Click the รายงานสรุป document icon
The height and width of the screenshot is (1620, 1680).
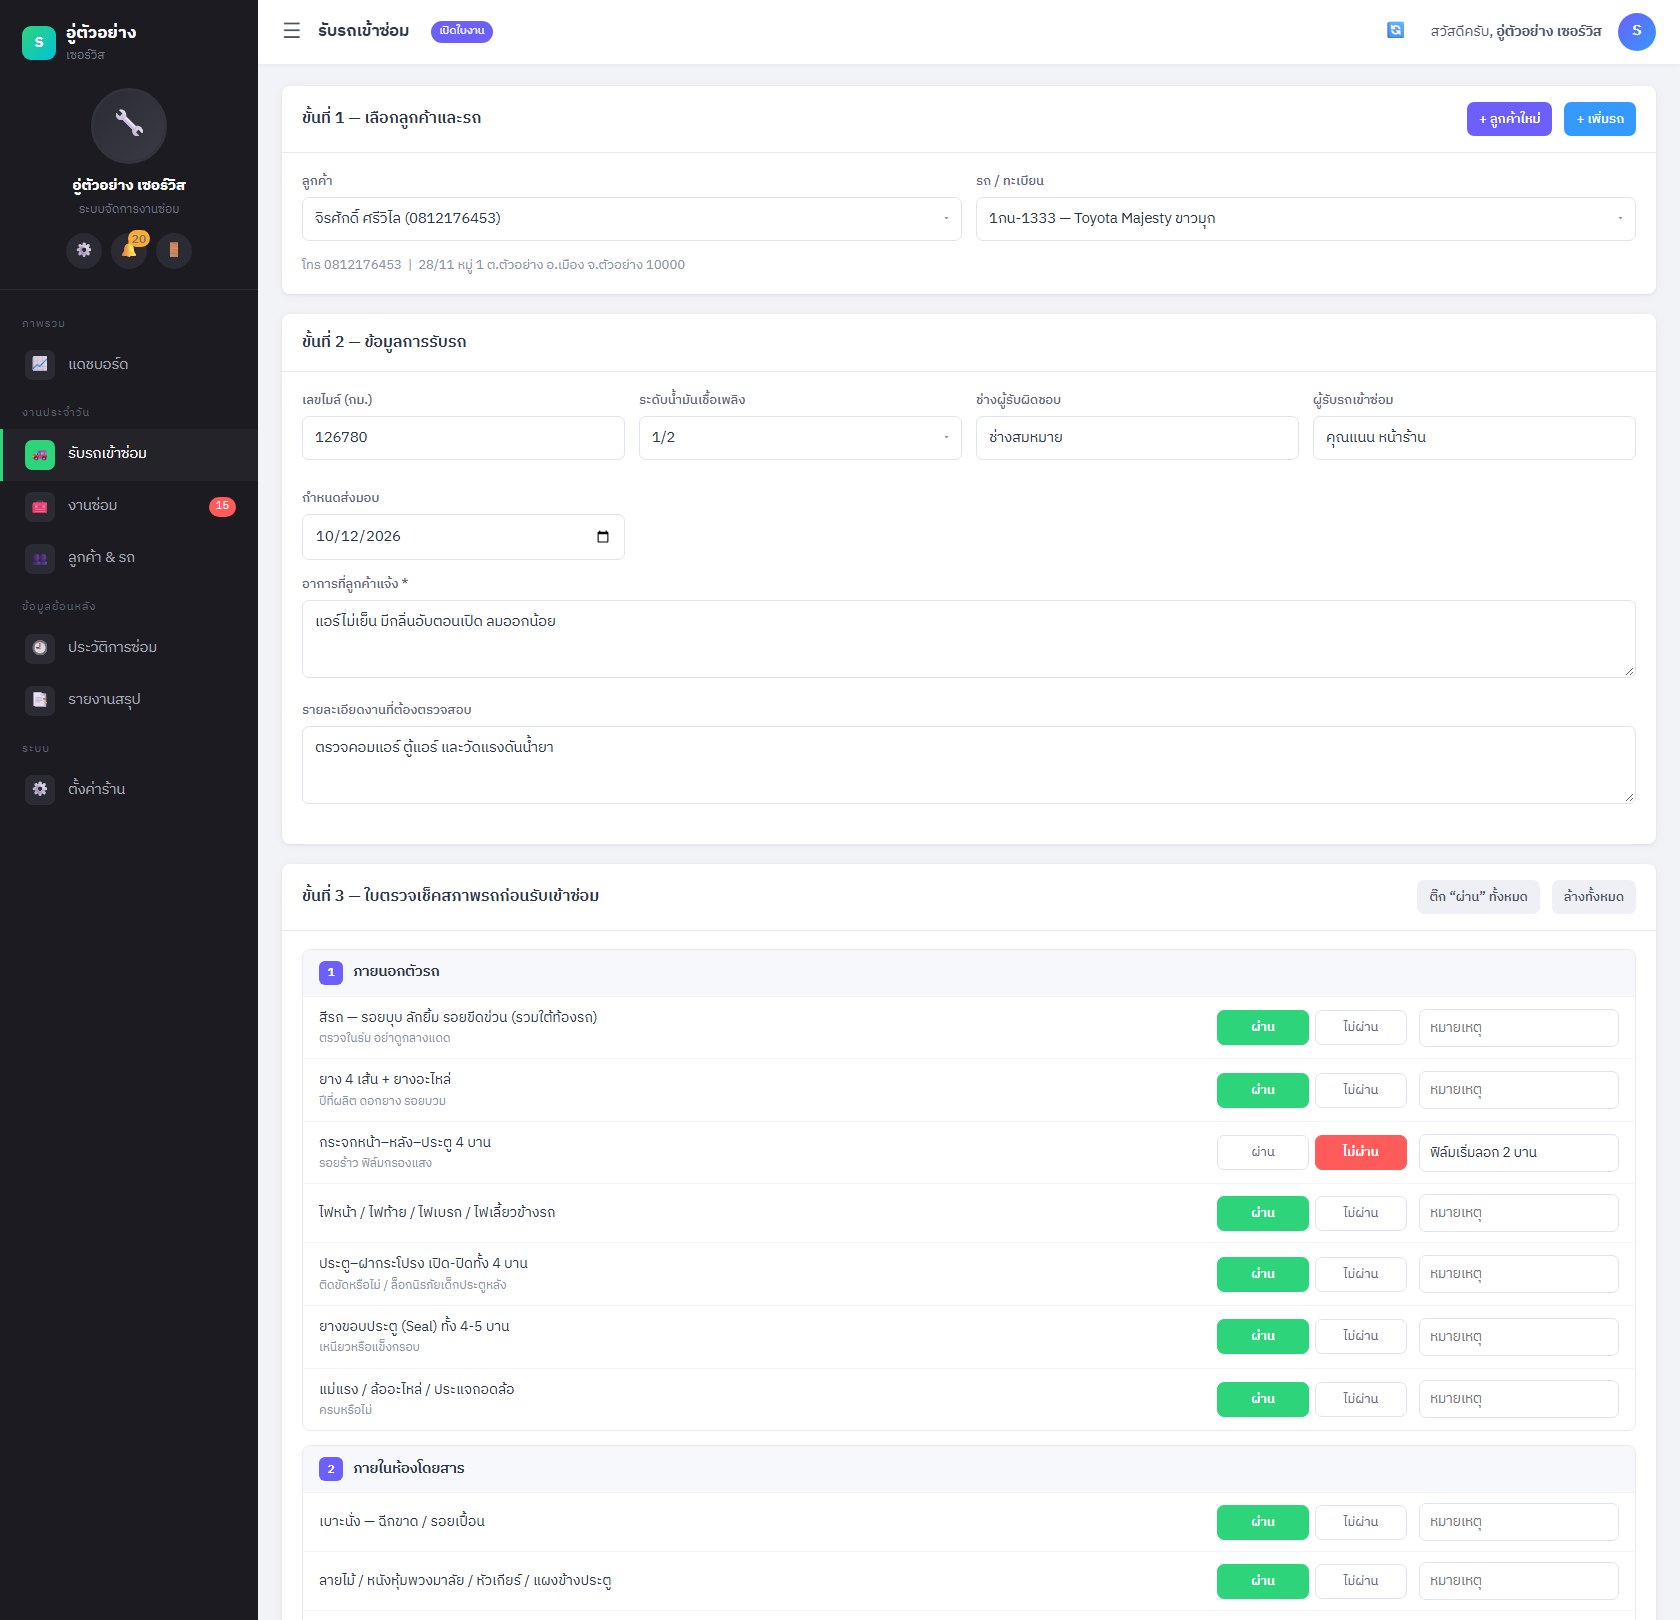tap(40, 700)
